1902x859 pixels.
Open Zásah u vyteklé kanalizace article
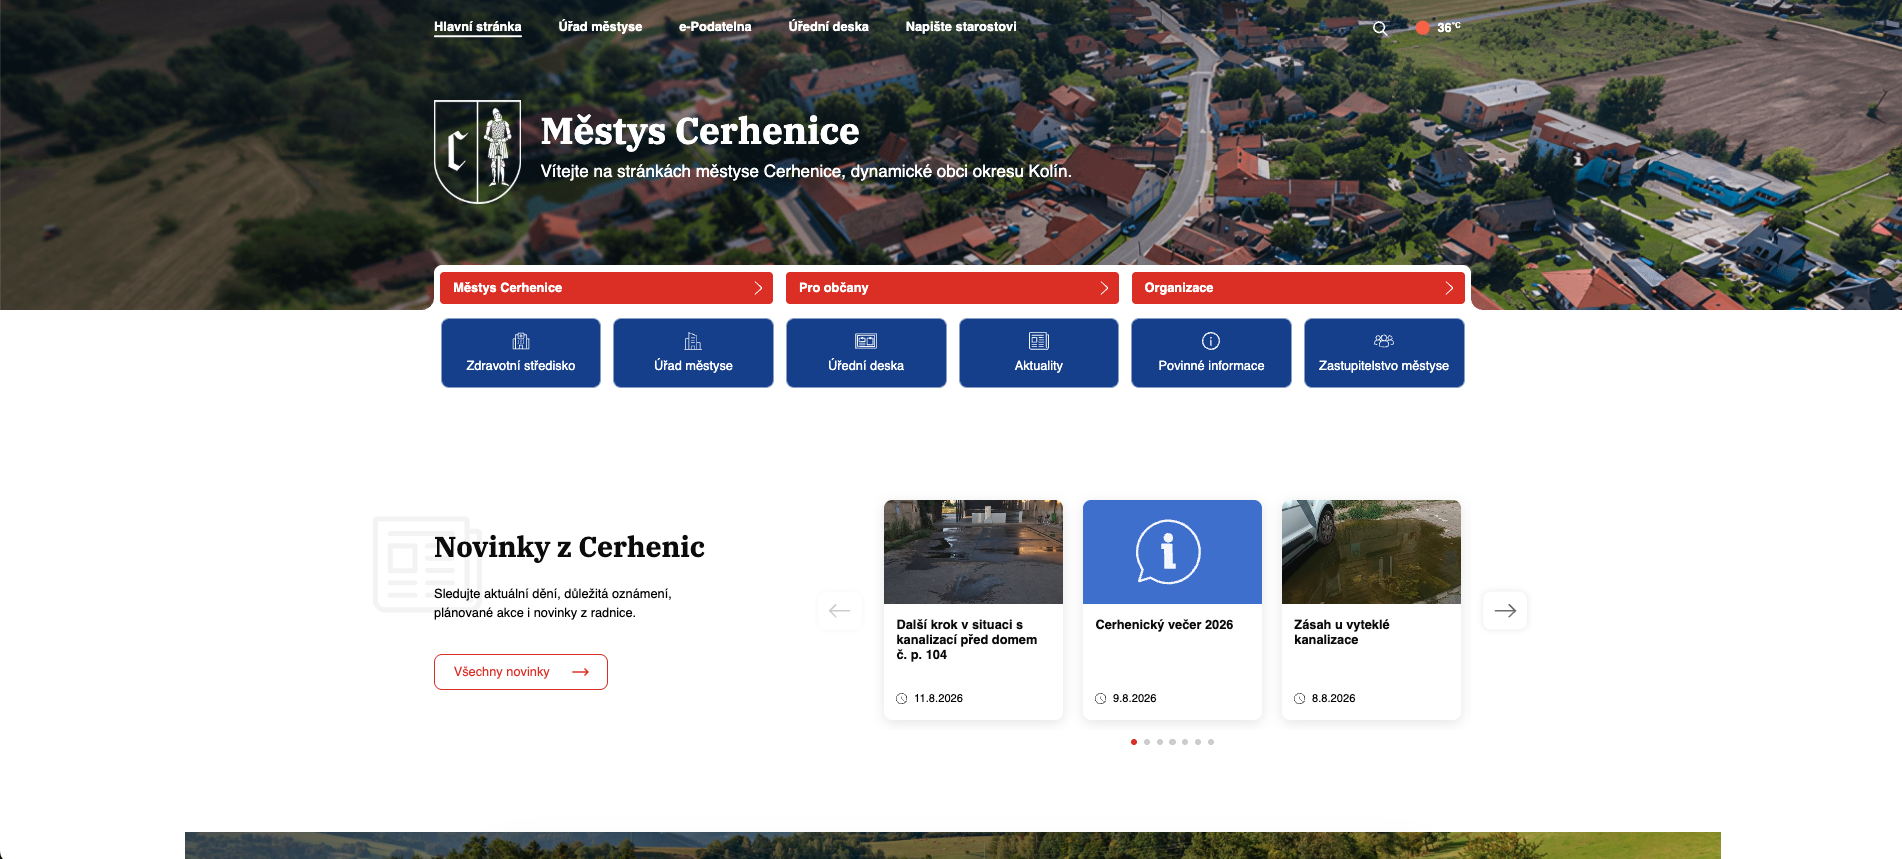1341,632
